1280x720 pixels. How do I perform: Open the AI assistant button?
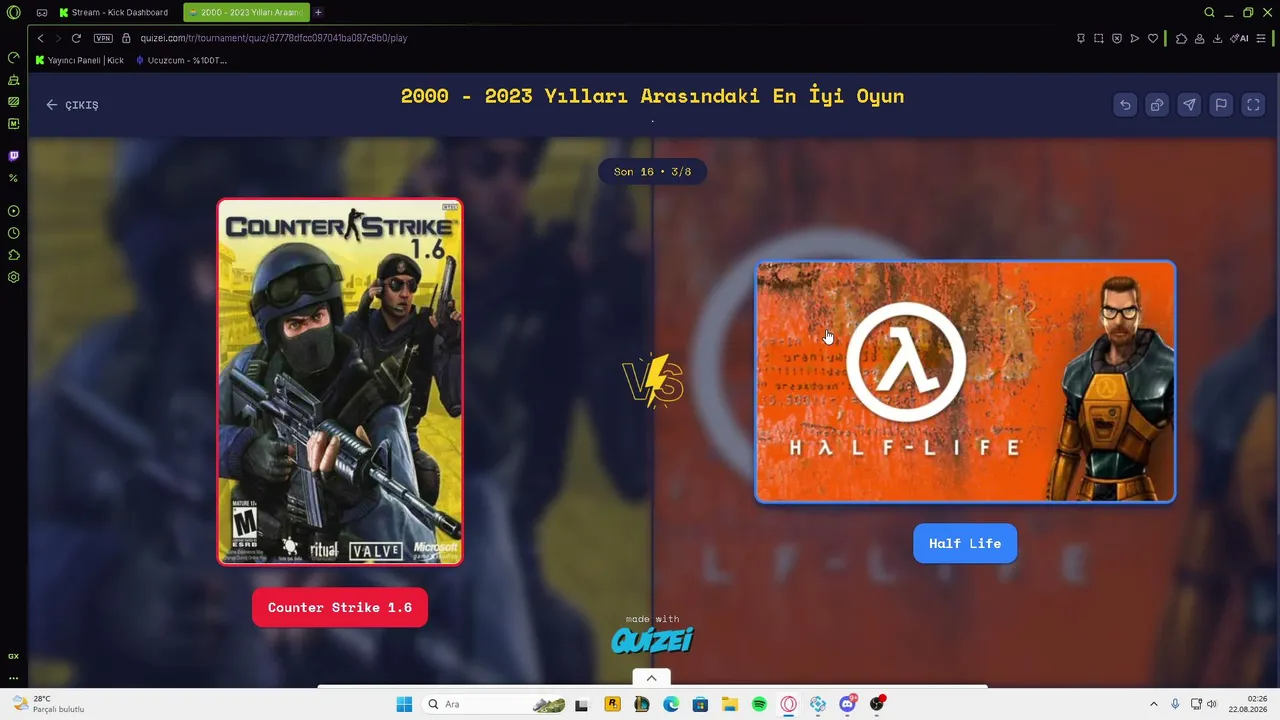point(1240,38)
